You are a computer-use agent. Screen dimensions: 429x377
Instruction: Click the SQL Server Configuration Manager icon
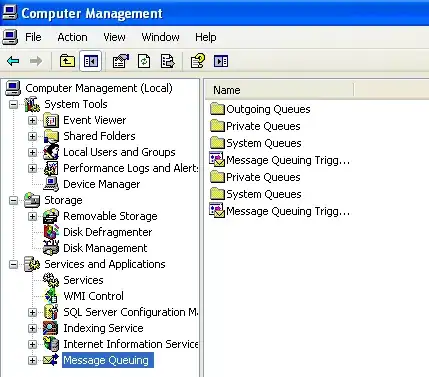point(51,312)
